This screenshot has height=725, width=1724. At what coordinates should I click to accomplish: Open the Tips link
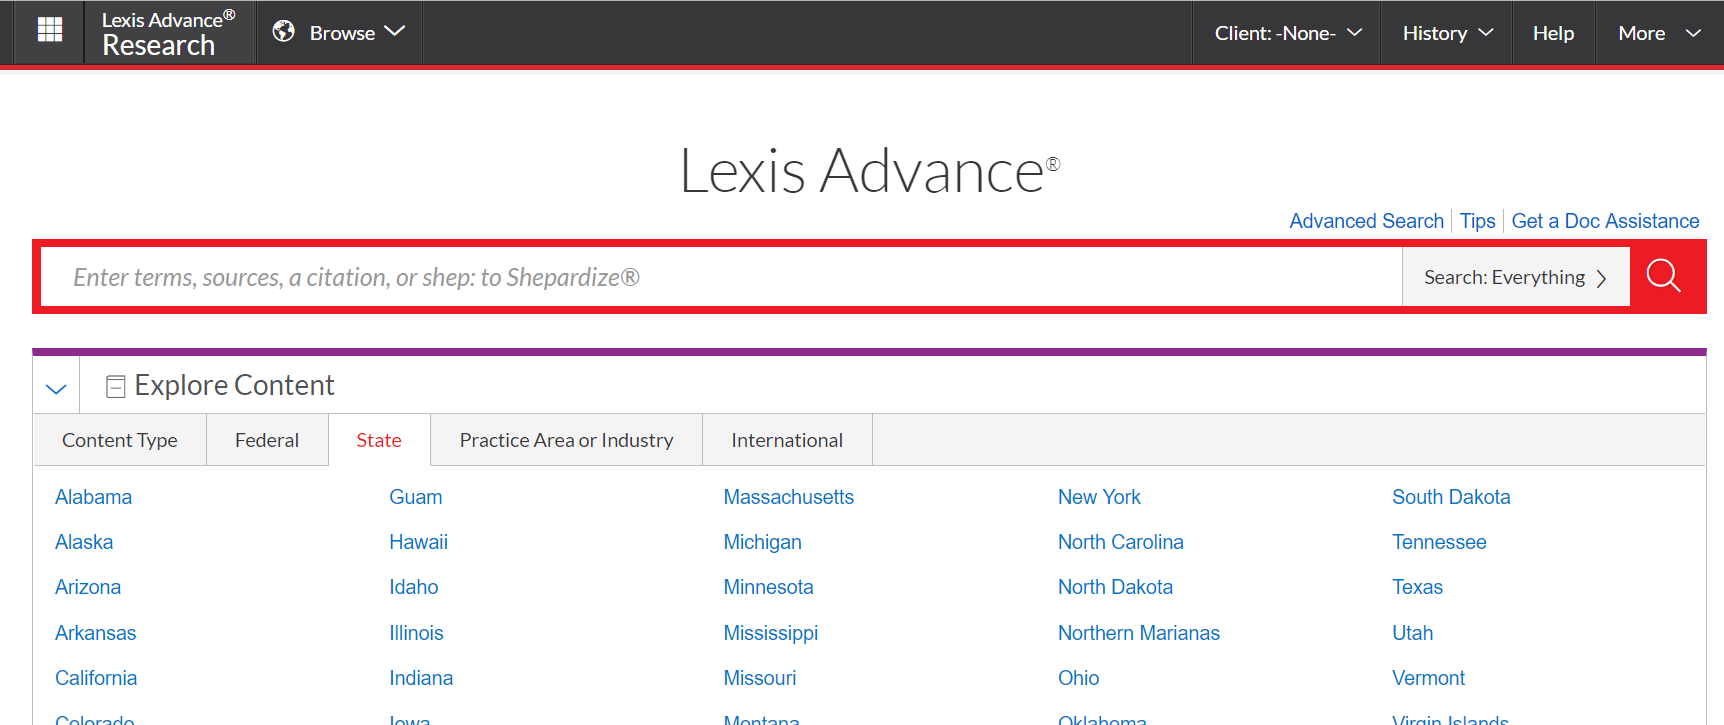click(x=1477, y=221)
